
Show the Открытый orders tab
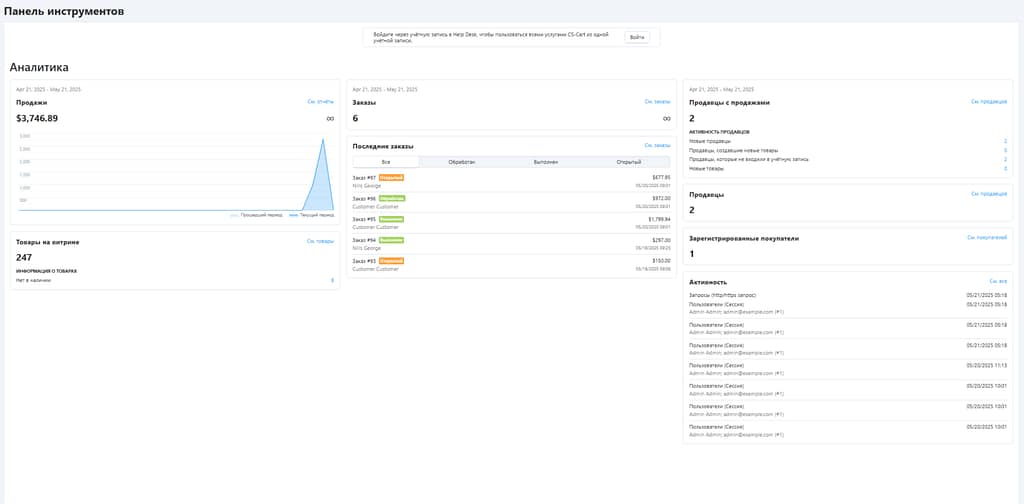[x=628, y=161]
